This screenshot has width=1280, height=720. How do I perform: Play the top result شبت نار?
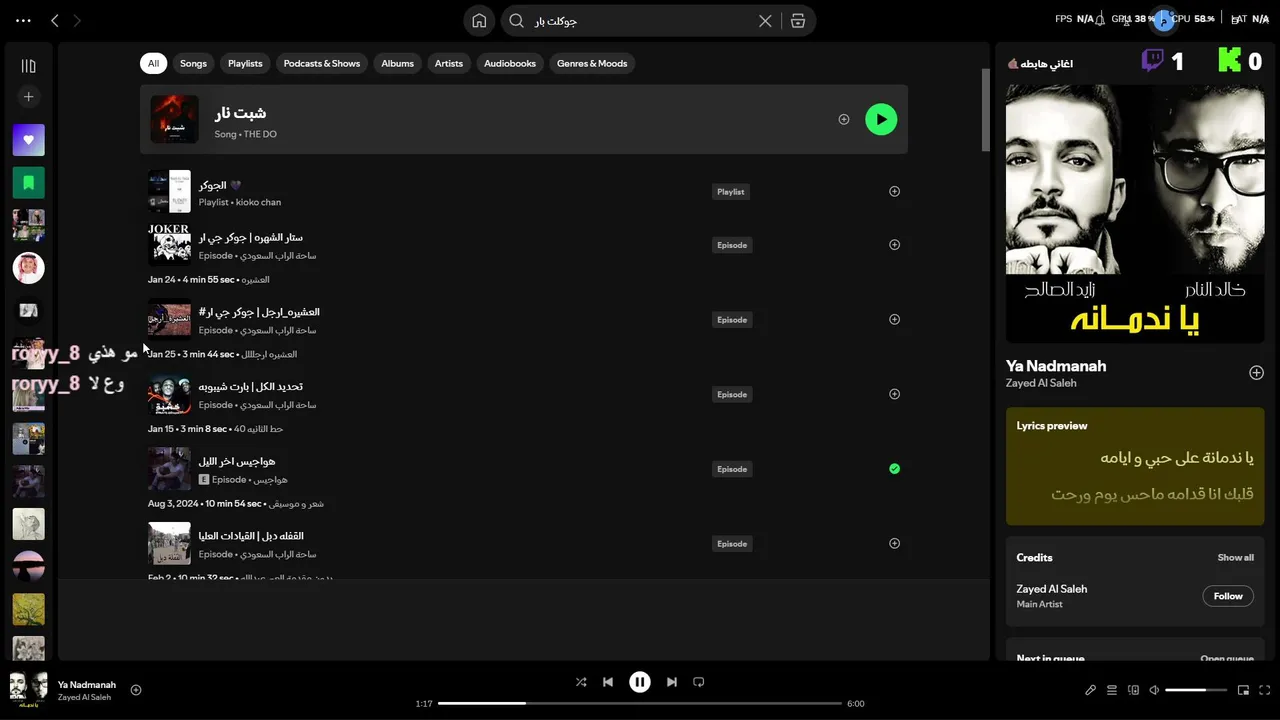[x=881, y=119]
